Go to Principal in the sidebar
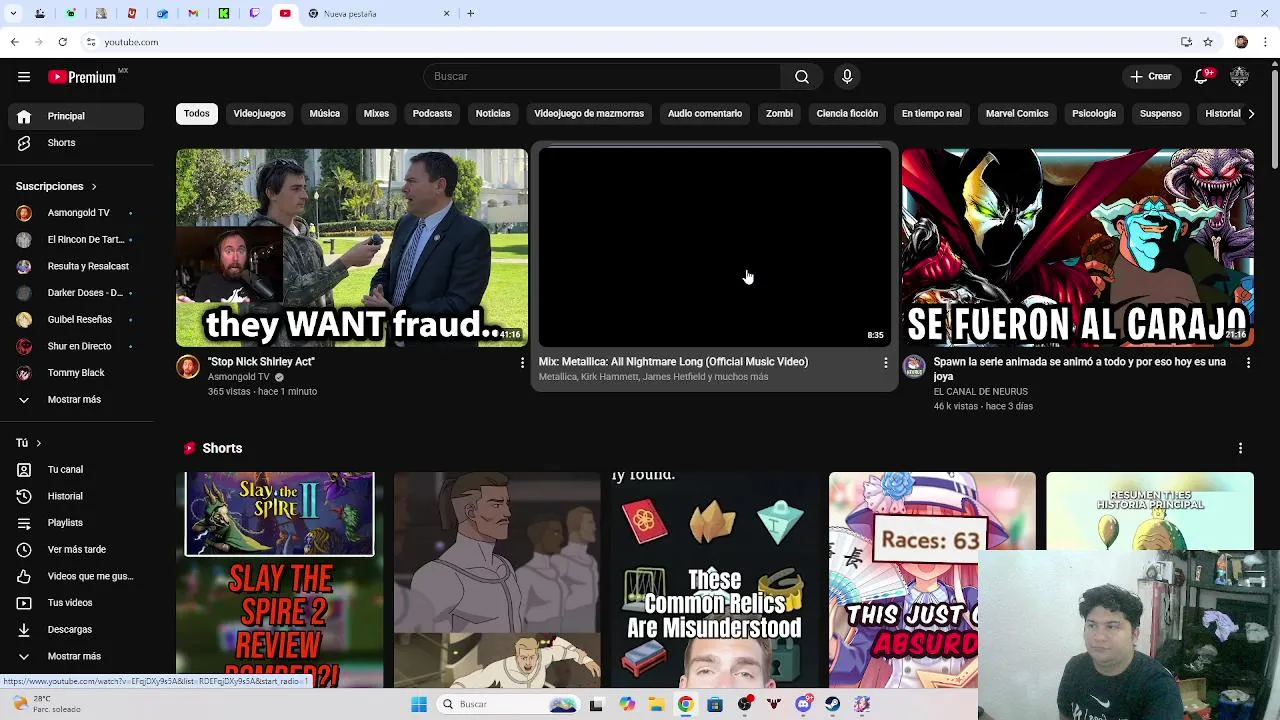The width and height of the screenshot is (1280, 720). [76, 116]
